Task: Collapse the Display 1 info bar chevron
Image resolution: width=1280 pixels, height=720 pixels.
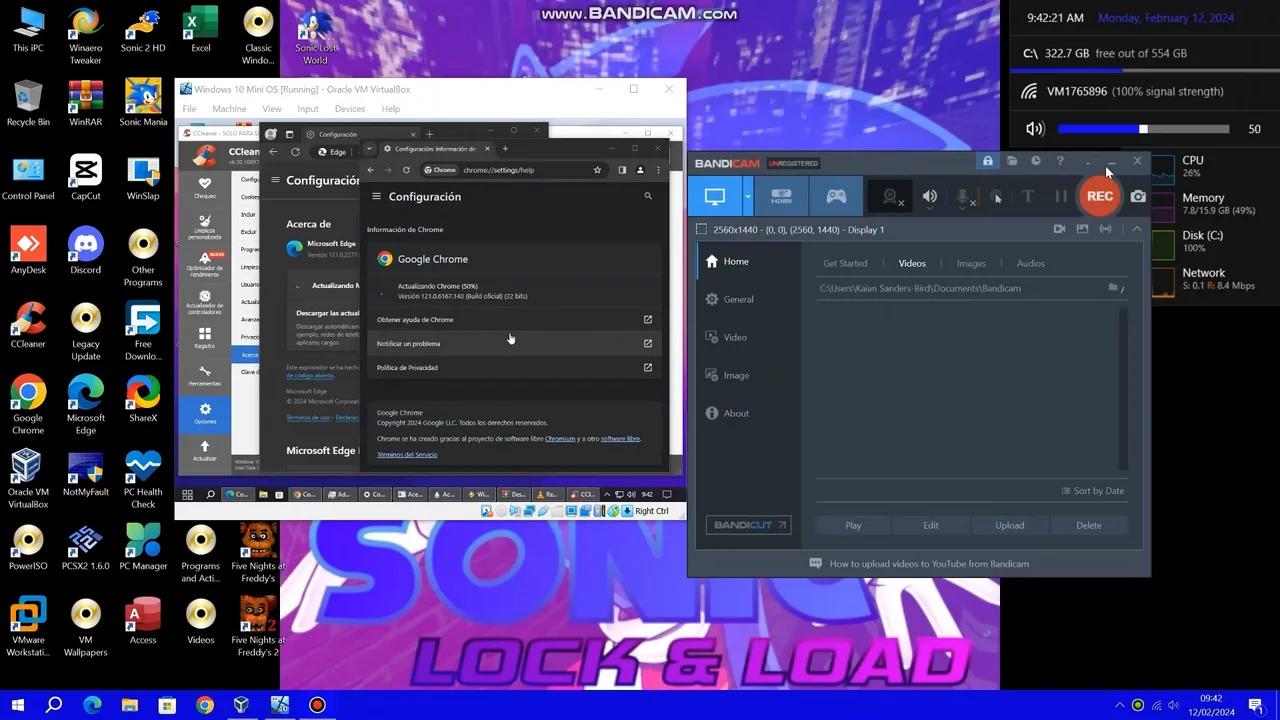Action: pos(1137,229)
